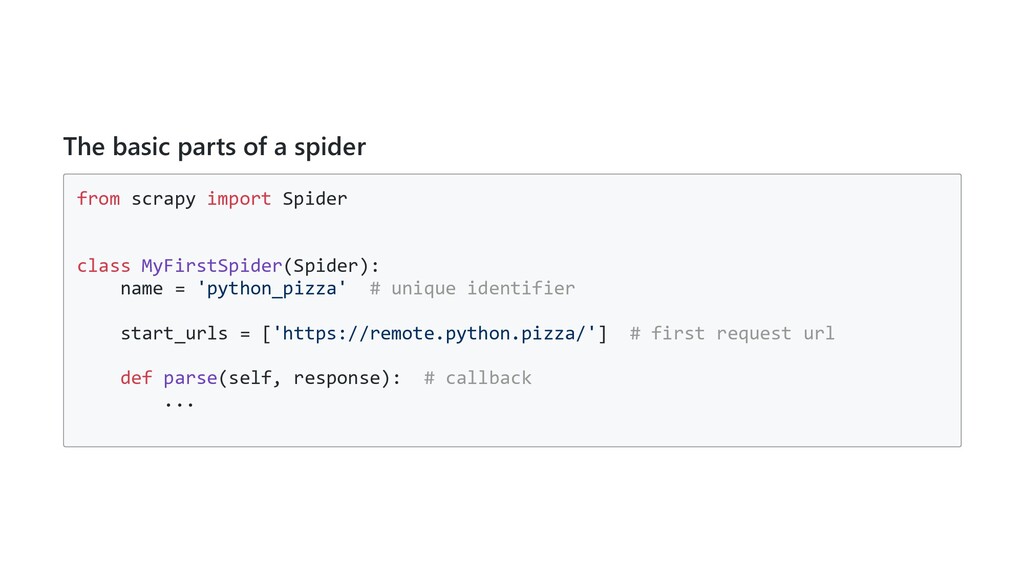Click 'Spider' in the import line
The width and height of the screenshot is (1024, 576).
[315, 198]
